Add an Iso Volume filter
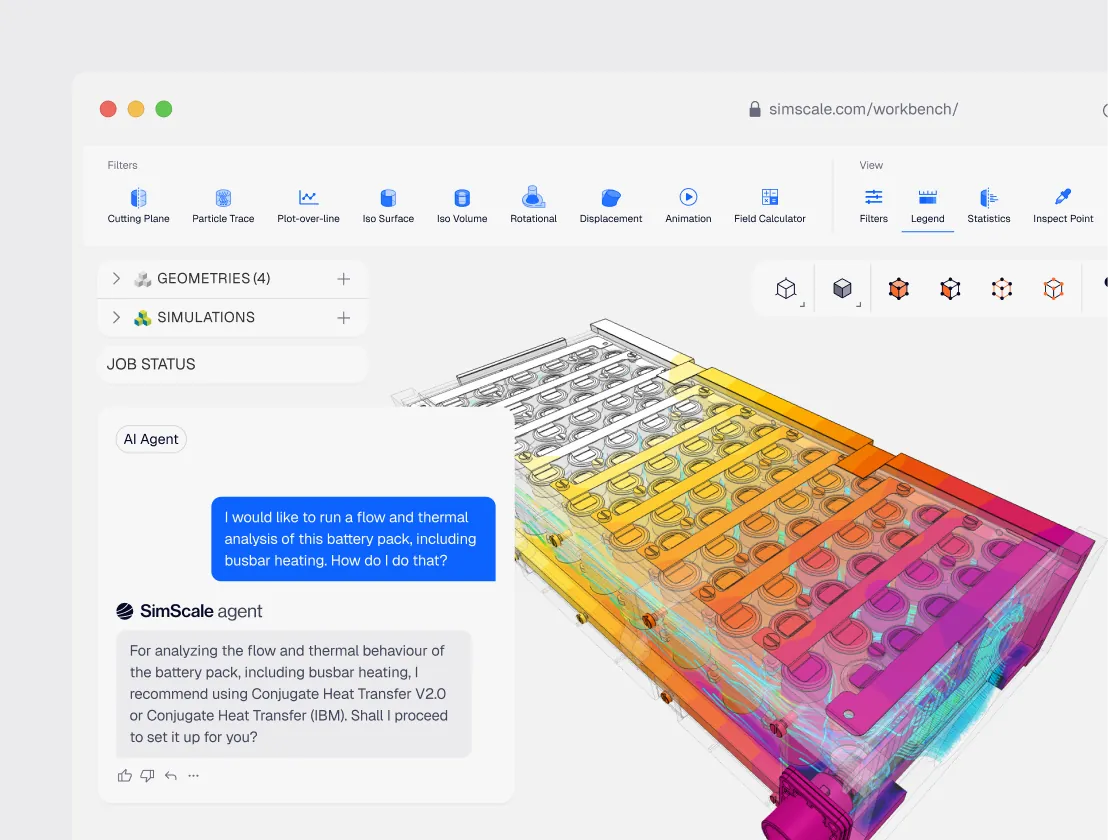Viewport: 1108px width, 840px height. pyautogui.click(x=462, y=206)
